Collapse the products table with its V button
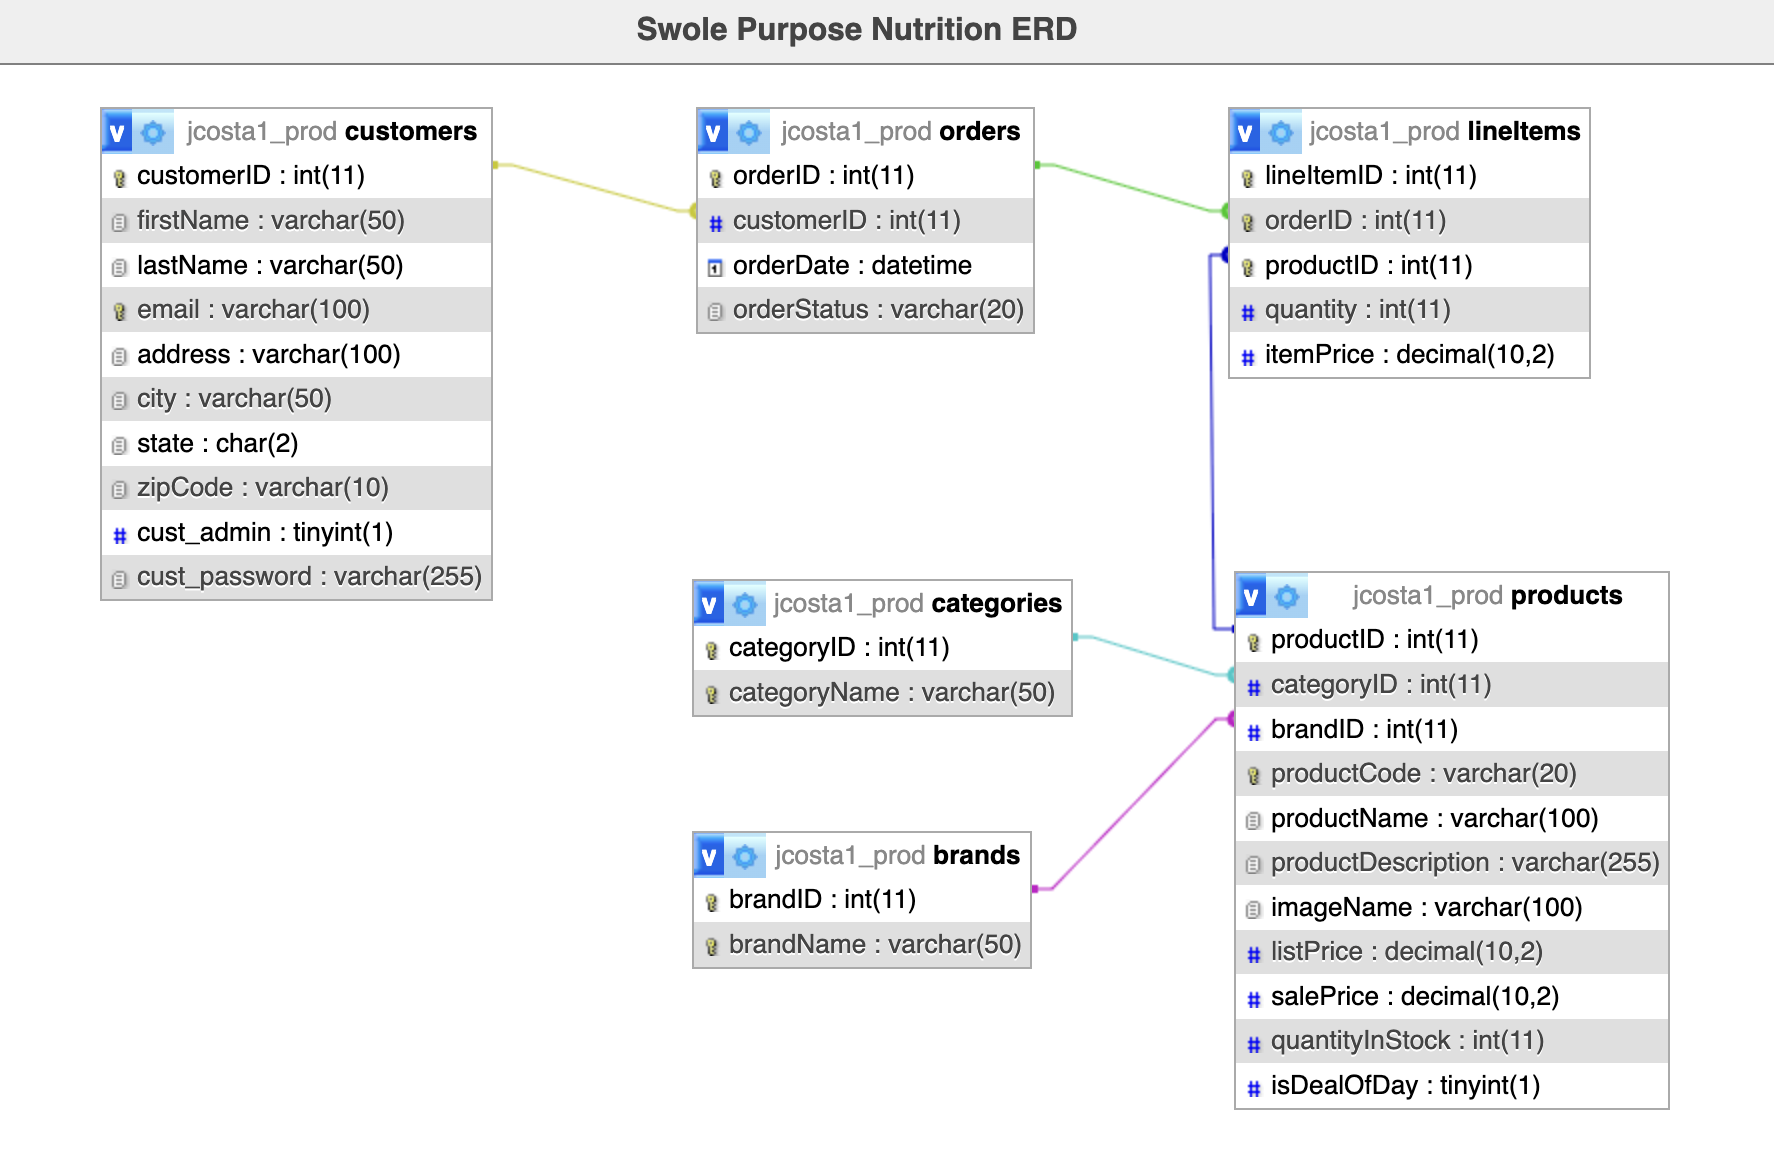Image resolution: width=1774 pixels, height=1172 pixels. click(x=1252, y=596)
